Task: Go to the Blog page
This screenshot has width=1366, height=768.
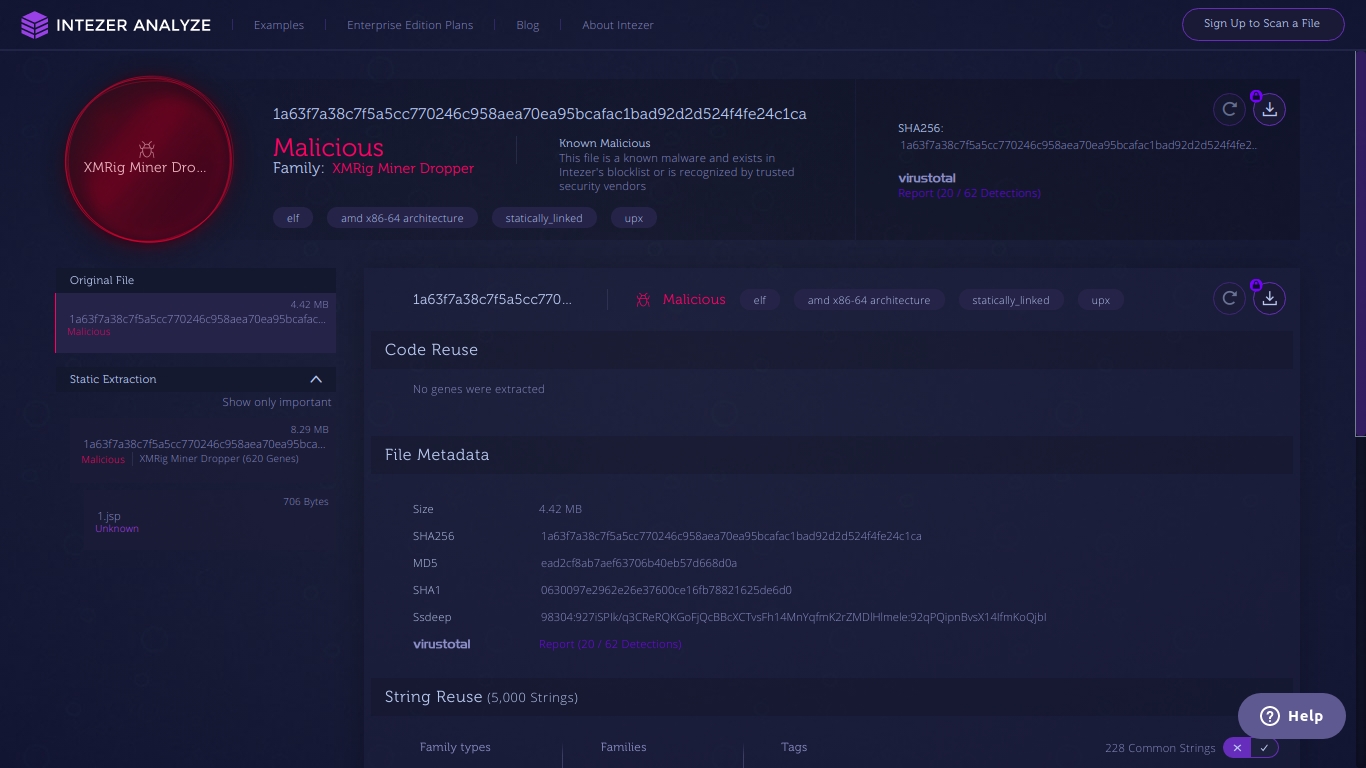Action: tap(528, 25)
